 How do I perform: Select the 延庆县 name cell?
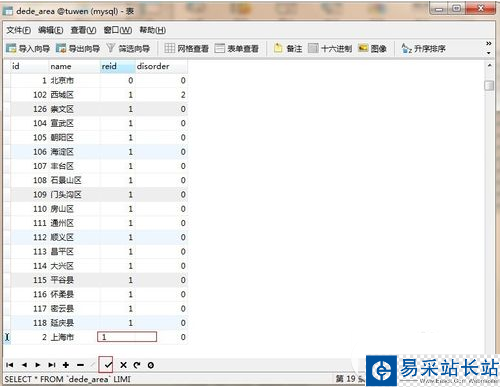point(74,323)
